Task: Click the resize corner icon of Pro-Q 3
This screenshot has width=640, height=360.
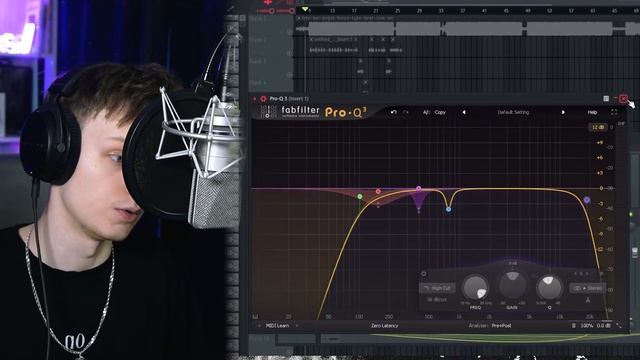Action: [x=619, y=326]
